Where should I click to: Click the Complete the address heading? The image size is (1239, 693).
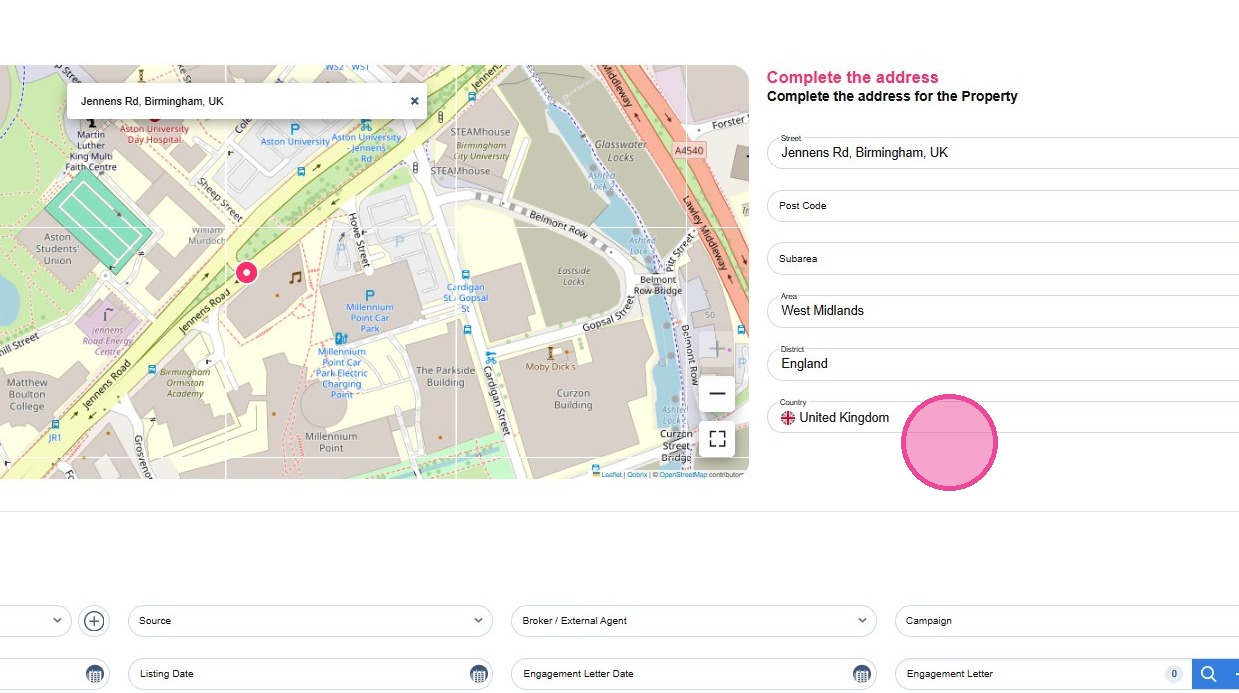852,77
